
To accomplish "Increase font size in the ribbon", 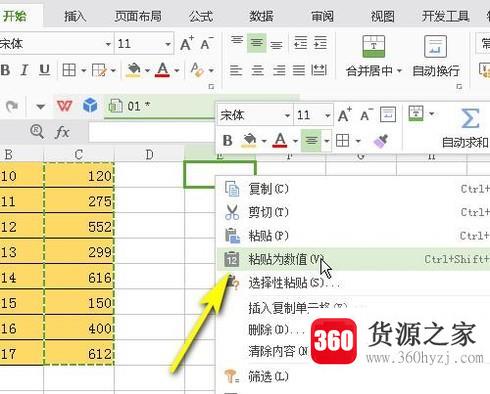I will point(187,43).
